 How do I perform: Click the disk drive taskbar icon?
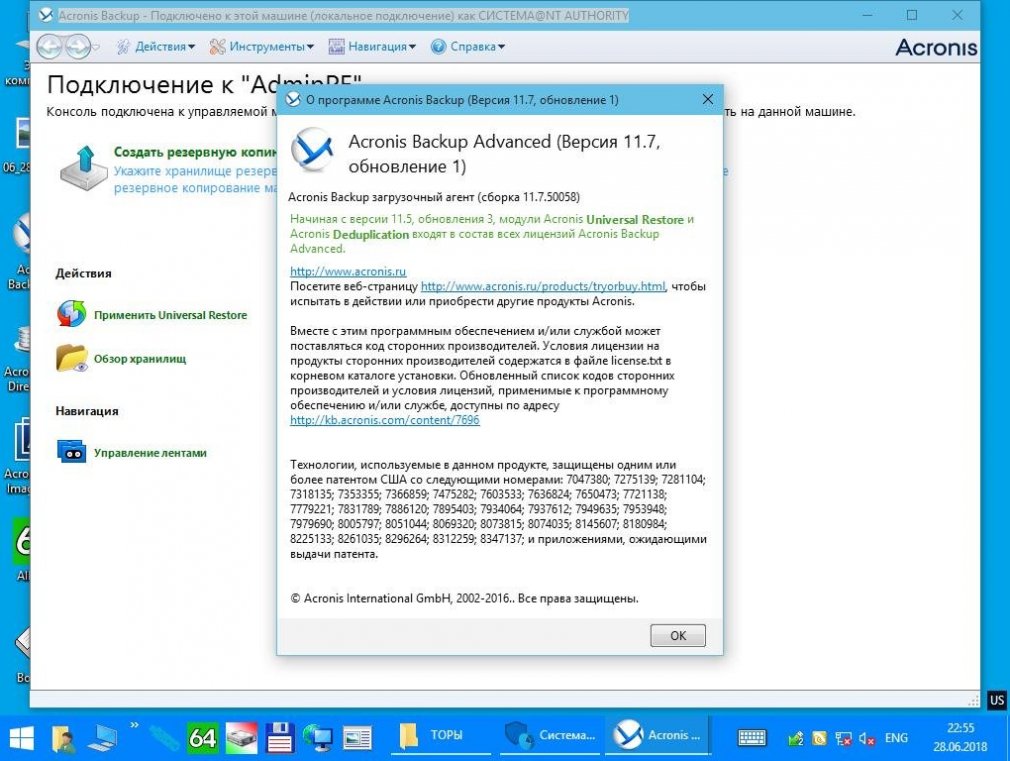[x=241, y=738]
